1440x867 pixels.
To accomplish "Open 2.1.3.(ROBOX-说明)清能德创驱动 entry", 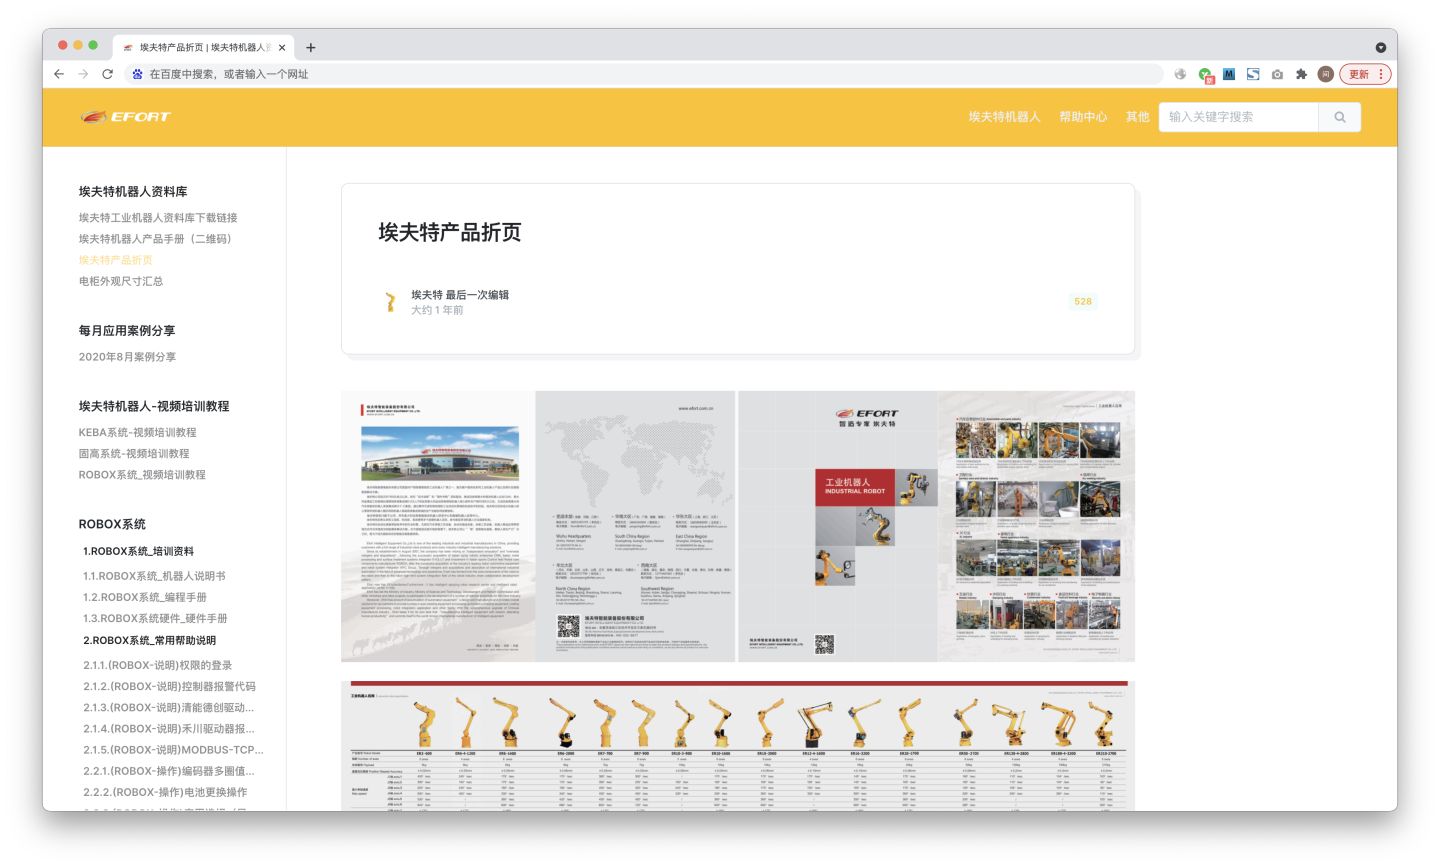I will 169,708.
